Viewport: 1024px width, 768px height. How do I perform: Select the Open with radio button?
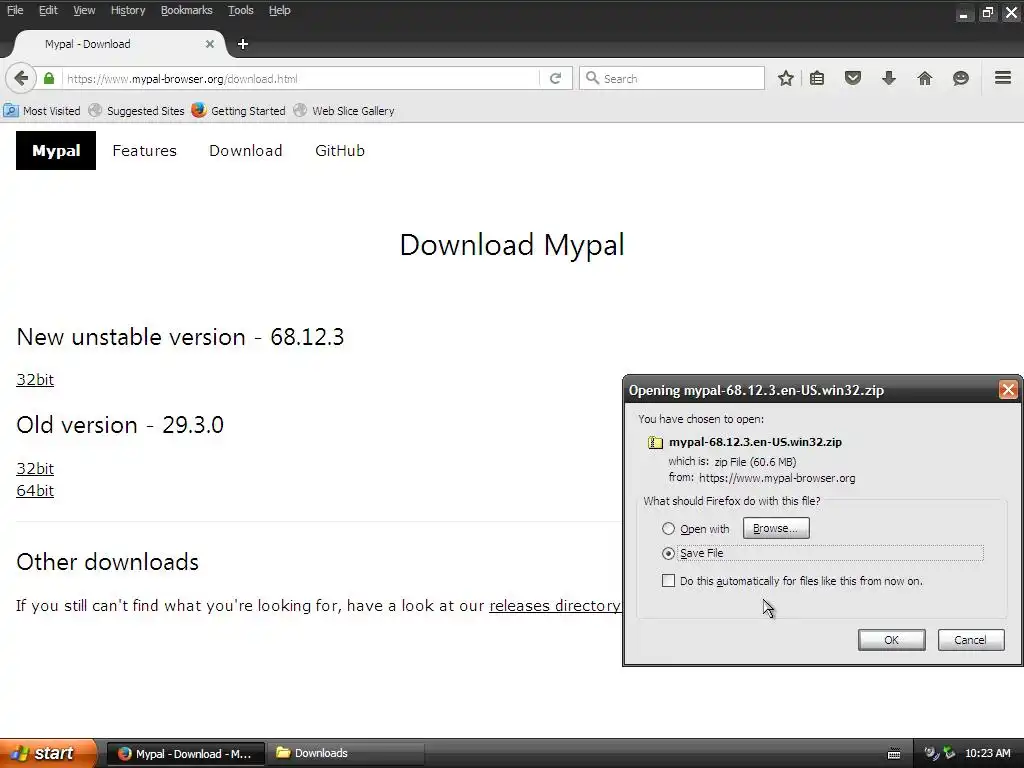click(668, 528)
